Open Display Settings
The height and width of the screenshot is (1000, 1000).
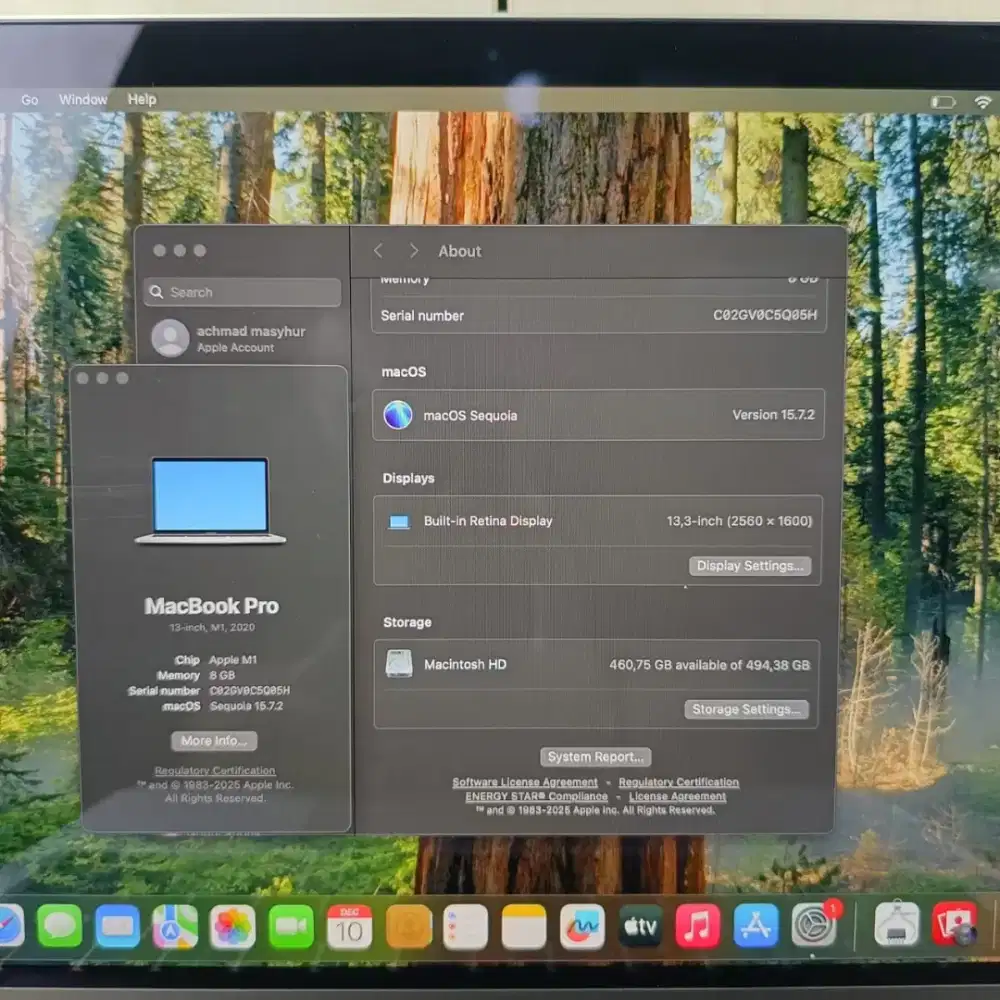[x=750, y=566]
